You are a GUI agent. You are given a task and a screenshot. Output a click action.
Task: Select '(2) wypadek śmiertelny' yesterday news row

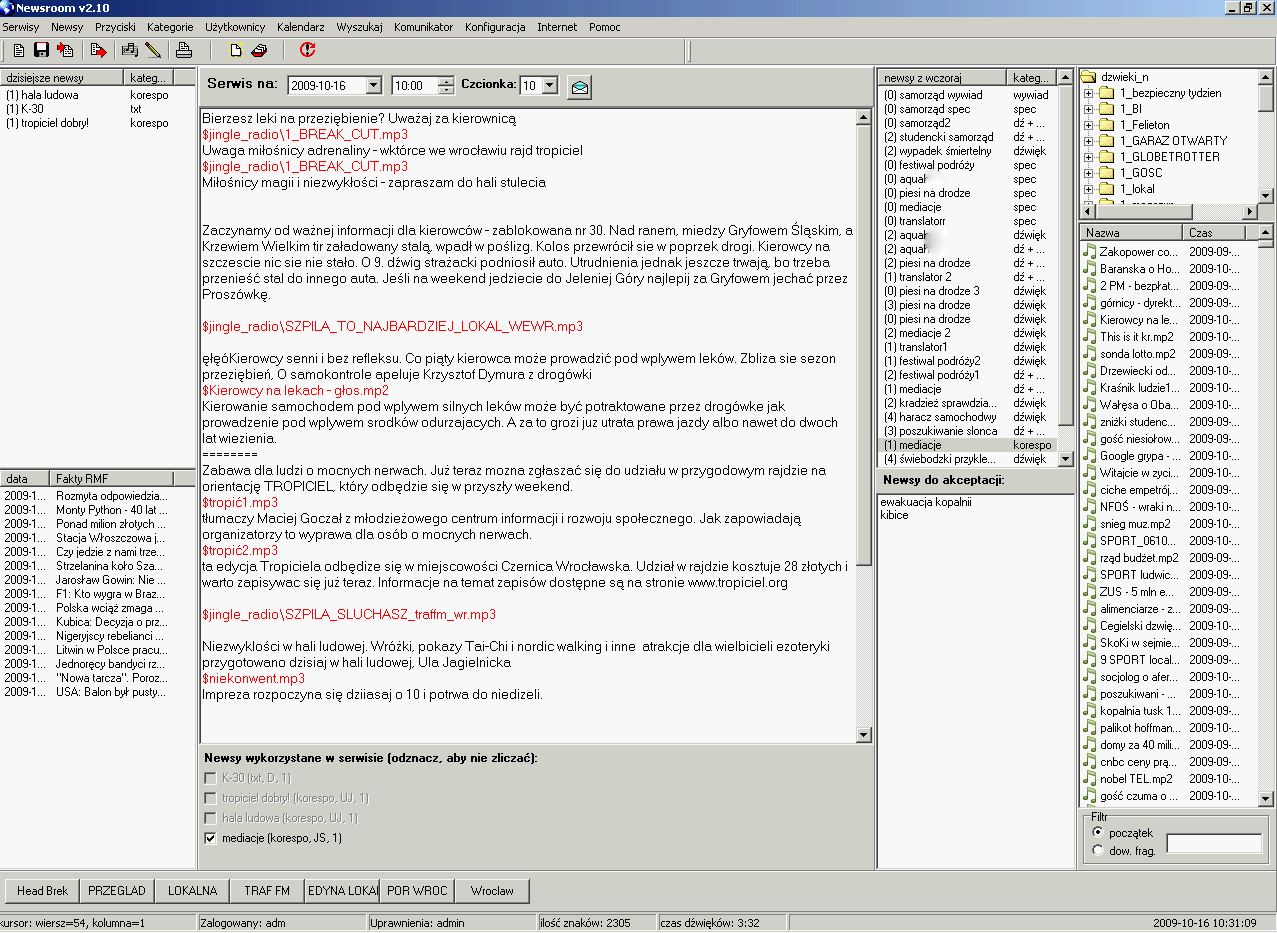(x=967, y=151)
